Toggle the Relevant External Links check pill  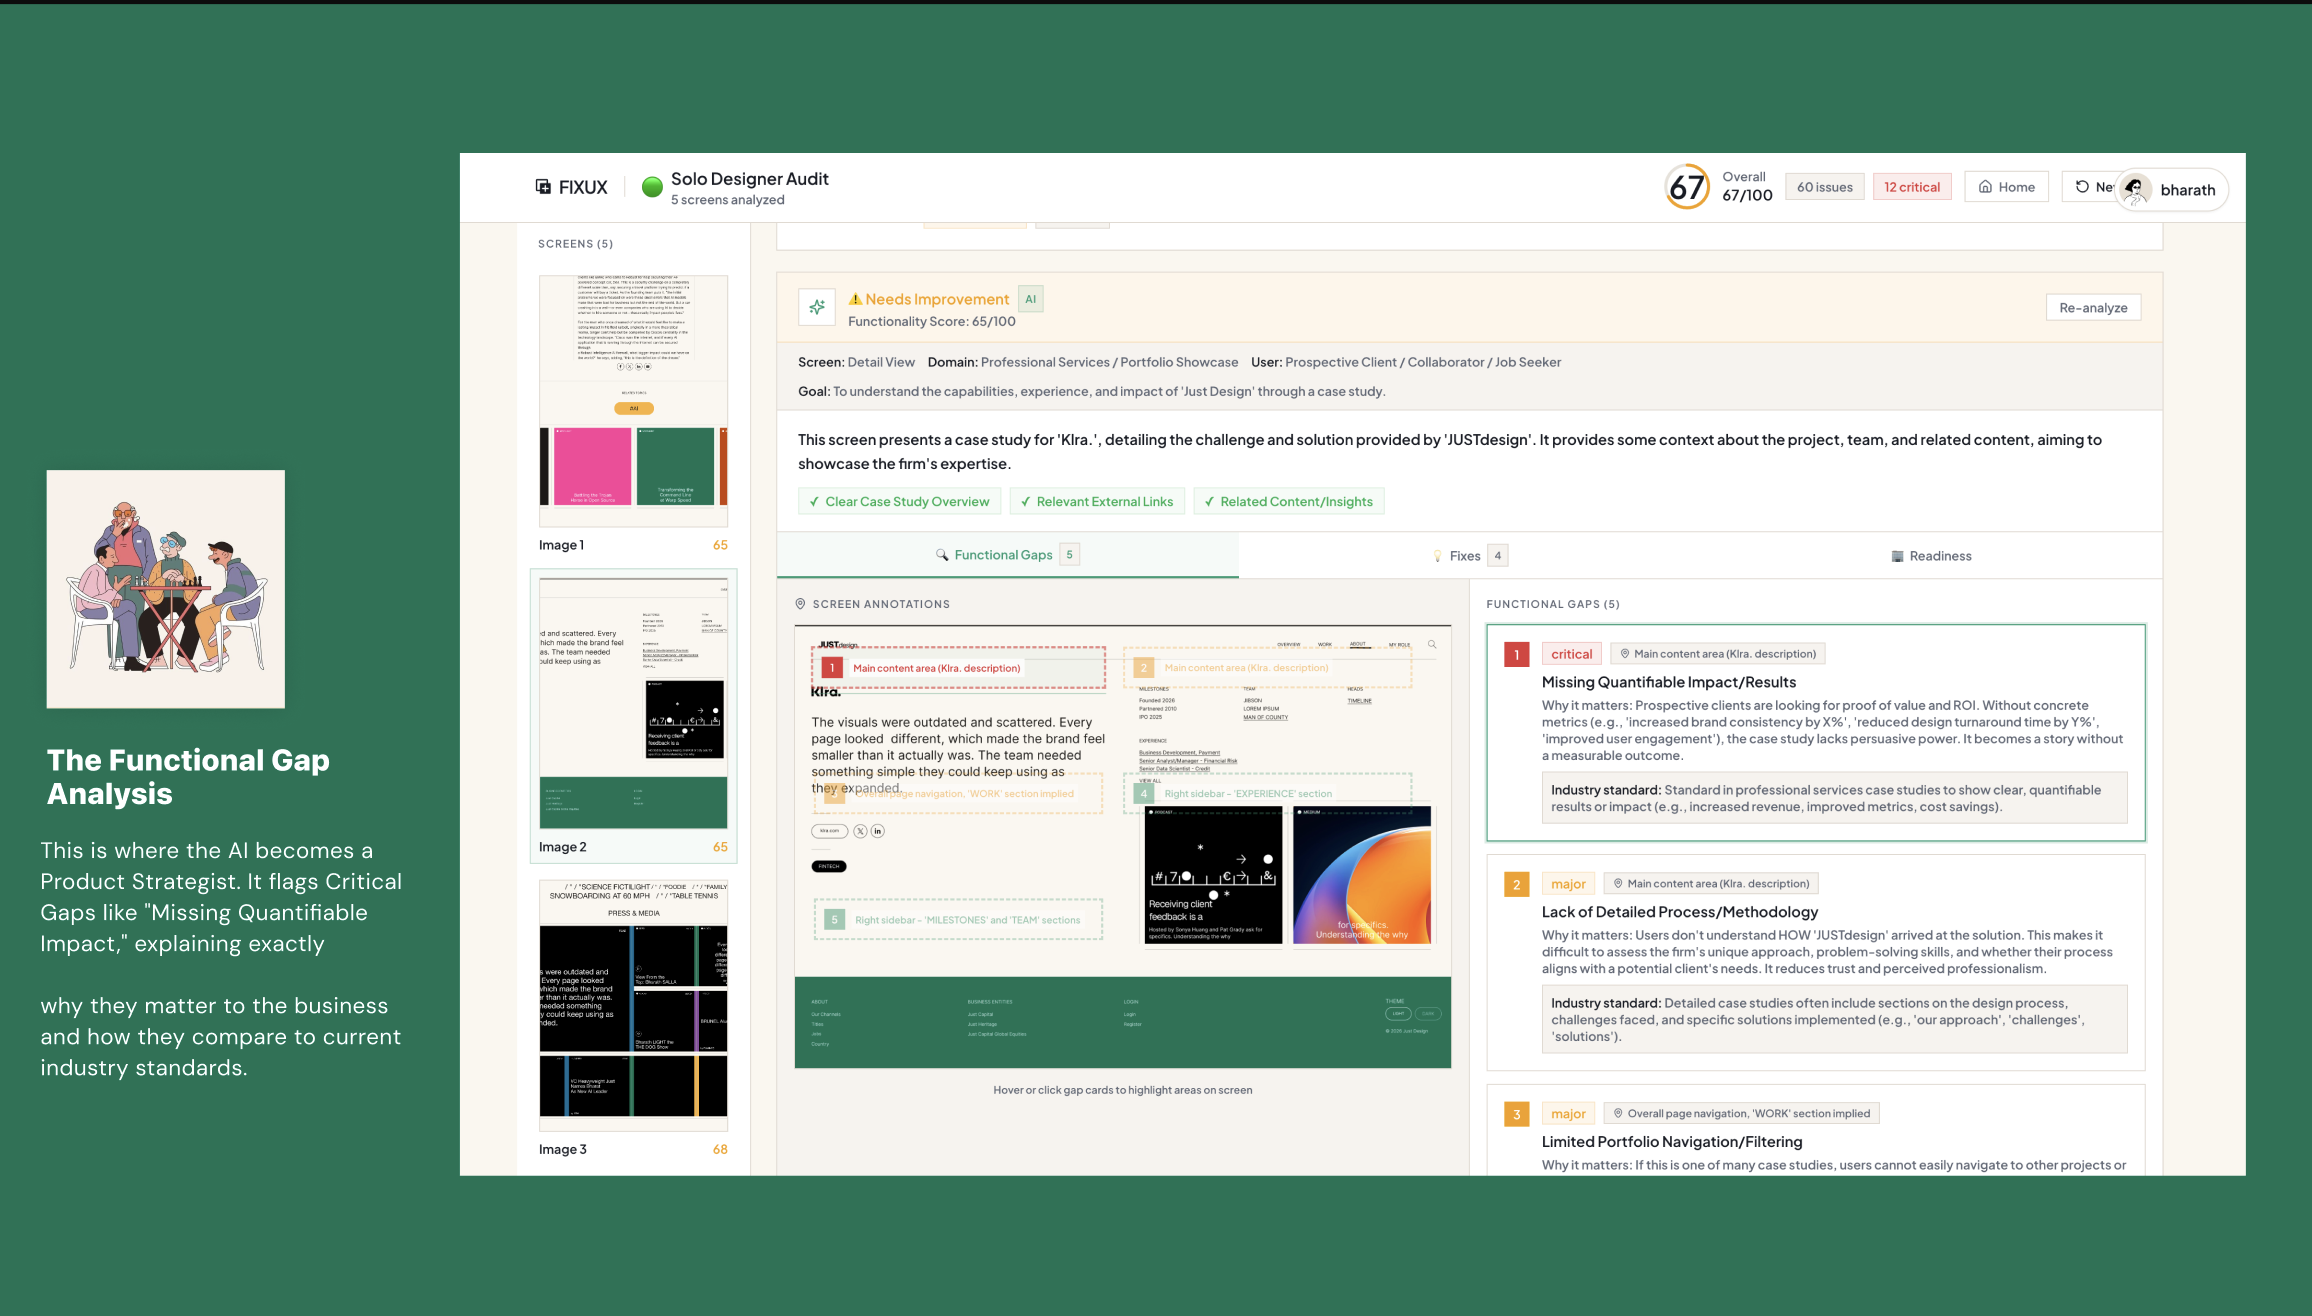(x=1097, y=501)
